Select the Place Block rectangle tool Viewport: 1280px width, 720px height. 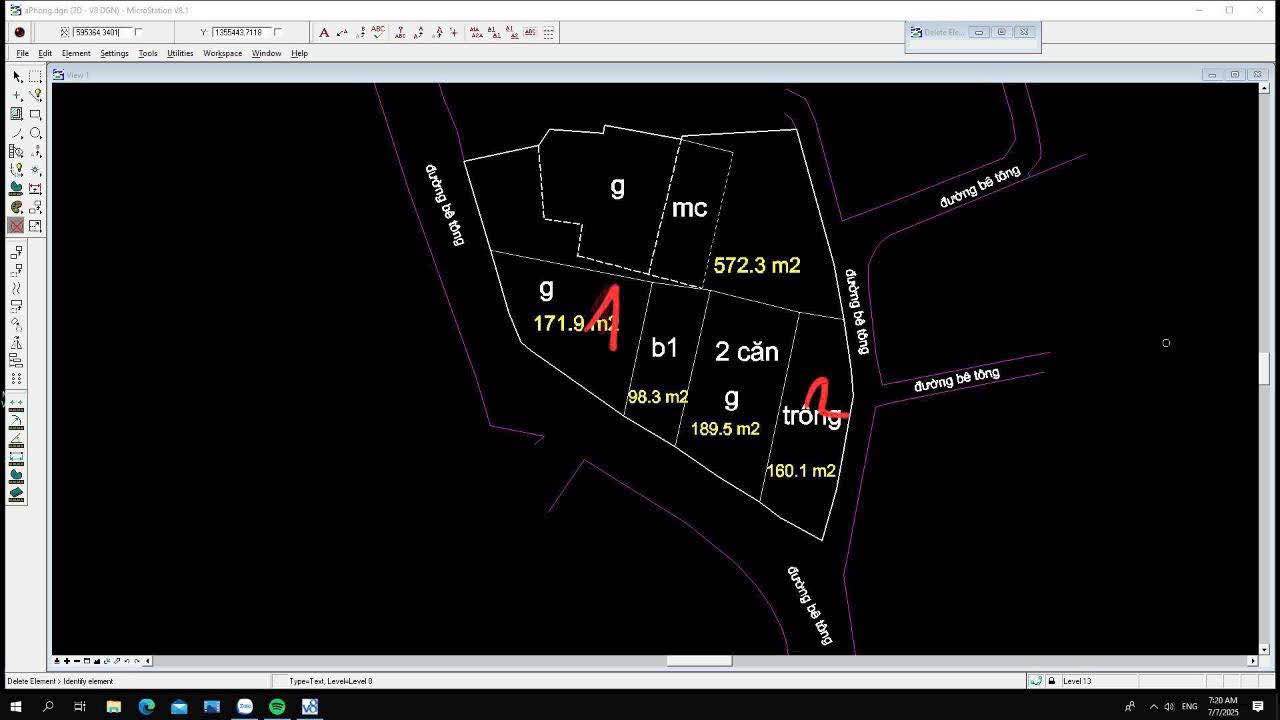[x=35, y=114]
